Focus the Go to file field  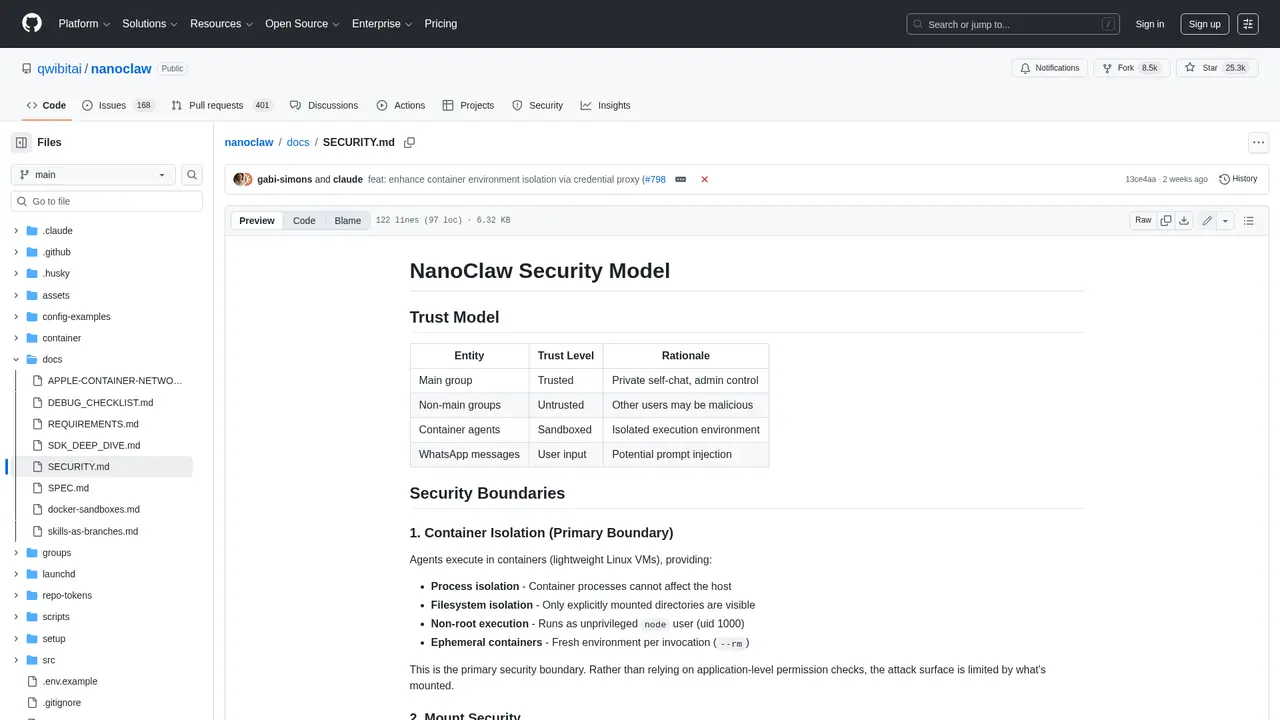[107, 201]
